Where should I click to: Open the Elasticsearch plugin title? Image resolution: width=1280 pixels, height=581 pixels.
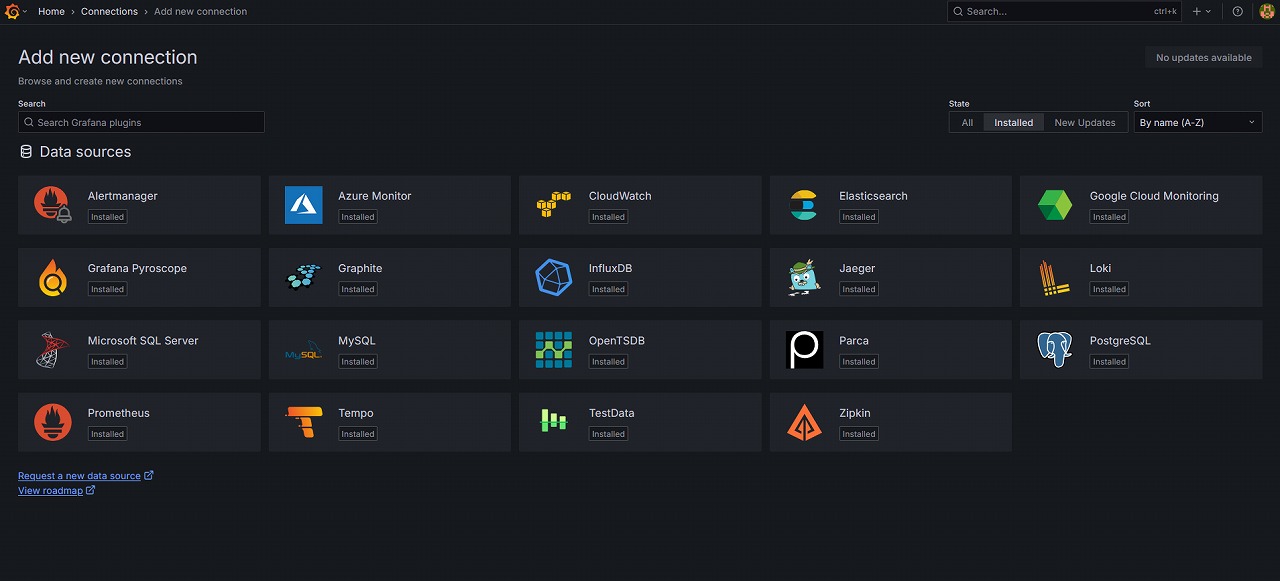click(x=874, y=196)
